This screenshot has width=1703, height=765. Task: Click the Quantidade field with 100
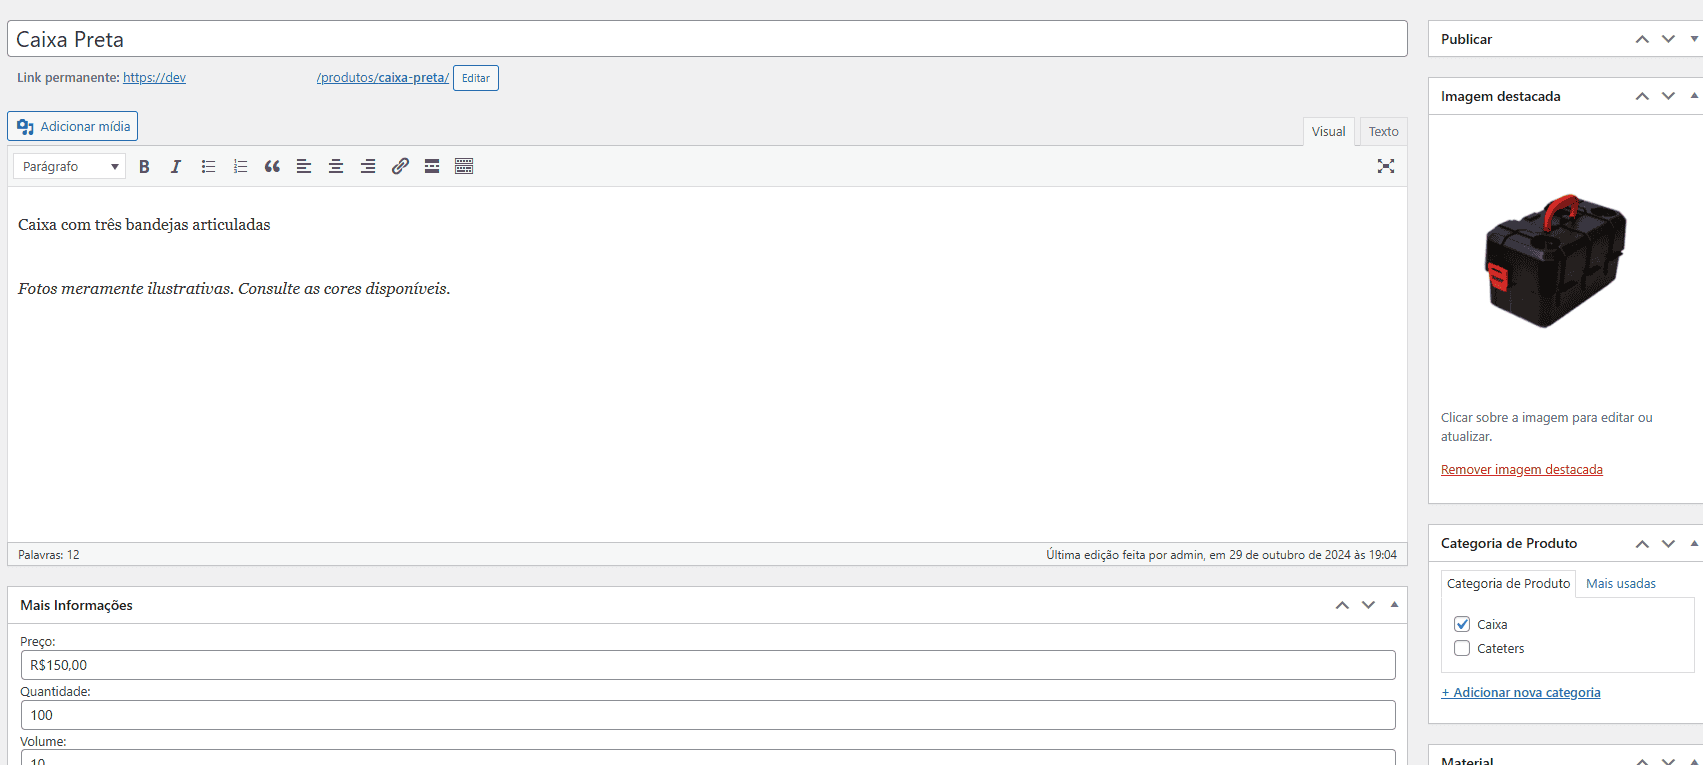pyautogui.click(x=708, y=715)
